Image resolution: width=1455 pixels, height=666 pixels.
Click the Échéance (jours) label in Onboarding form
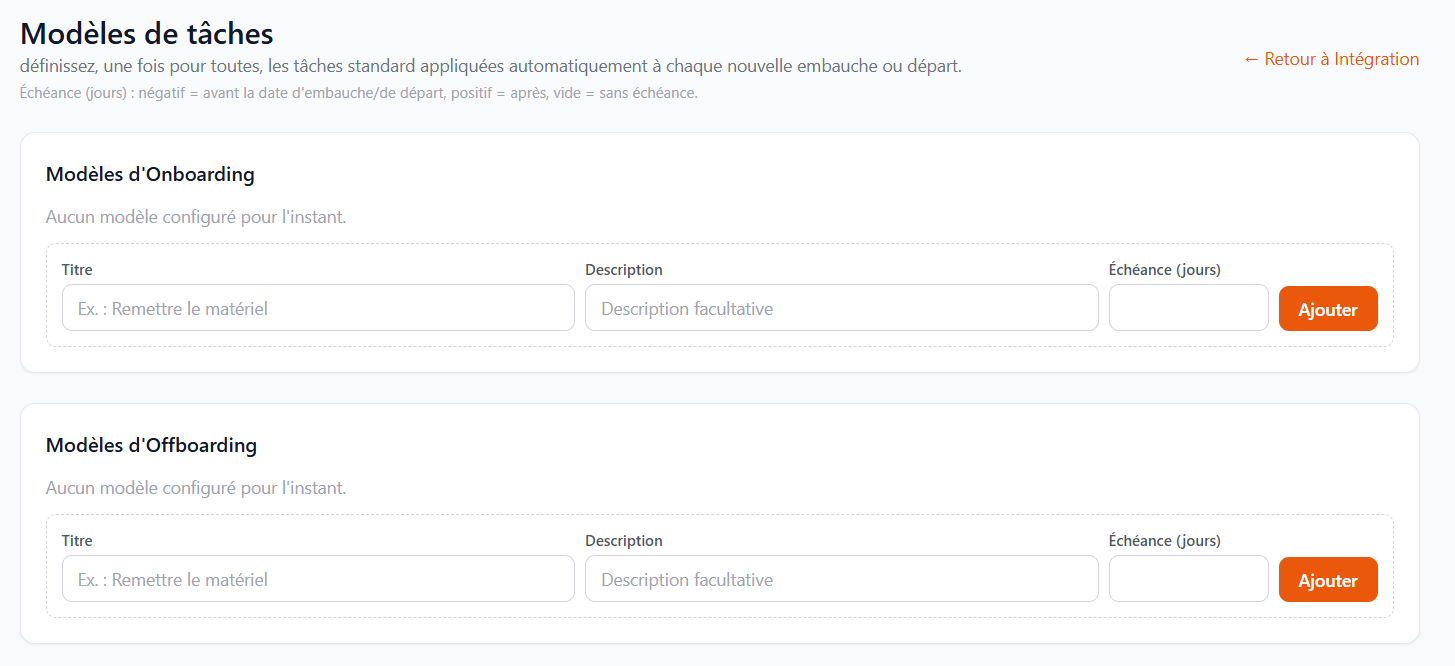[1165, 270]
